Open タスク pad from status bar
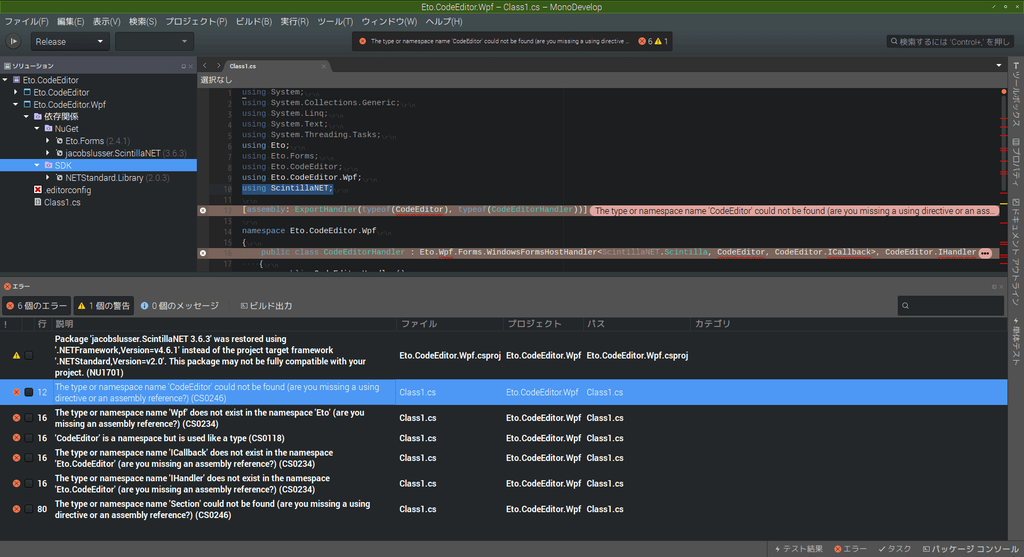The width and height of the screenshot is (1024, 557). coord(895,549)
